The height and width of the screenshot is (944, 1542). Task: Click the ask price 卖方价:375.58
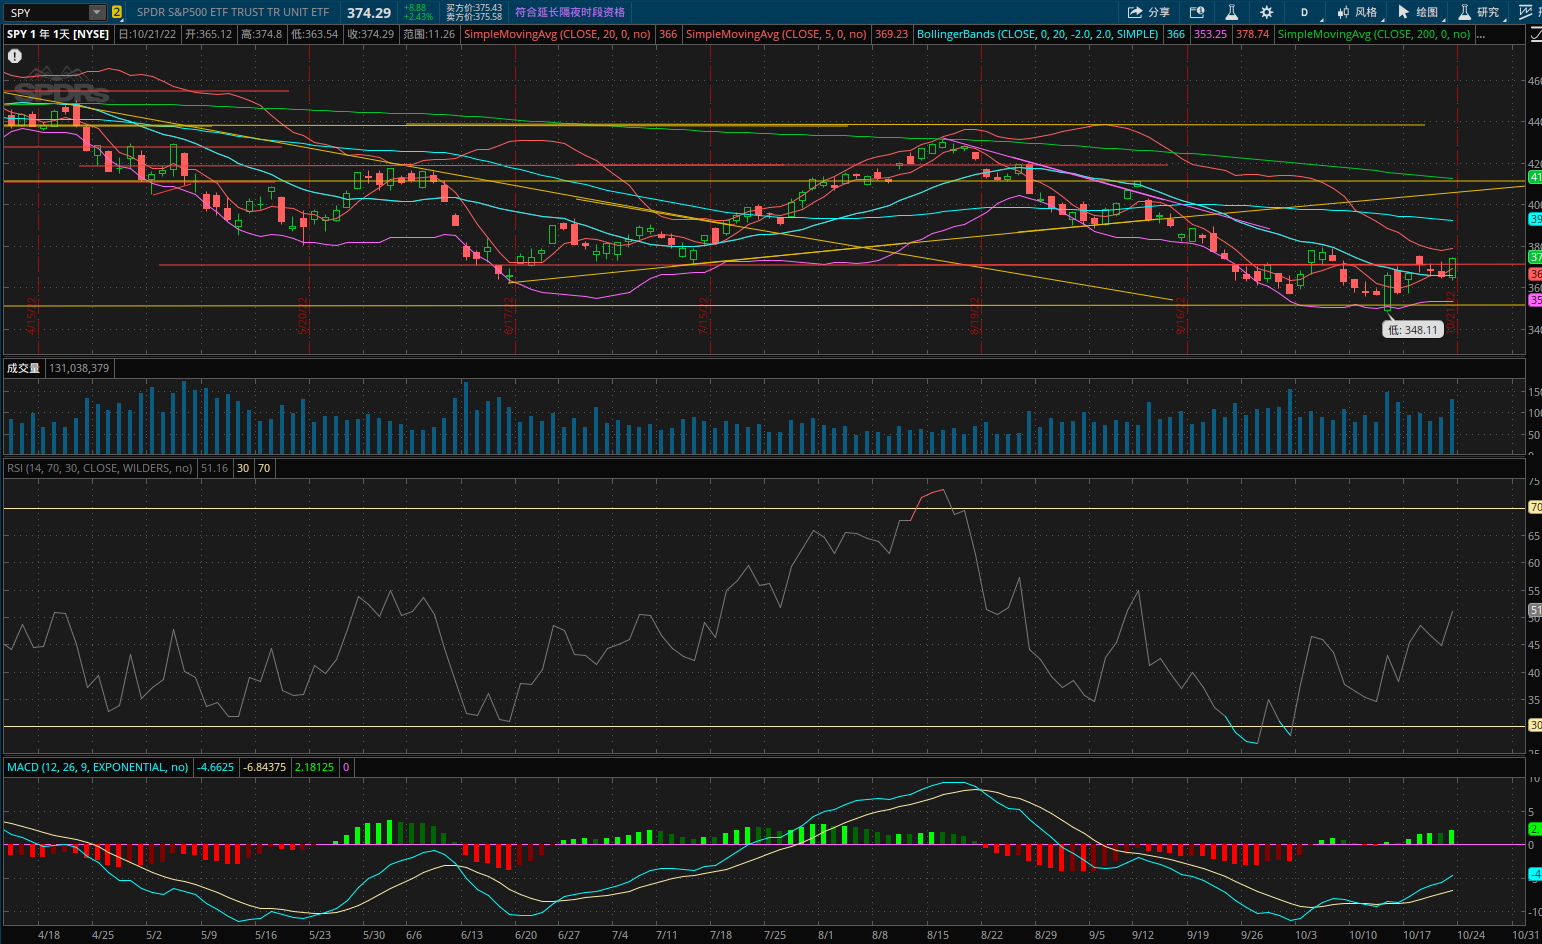point(474,17)
